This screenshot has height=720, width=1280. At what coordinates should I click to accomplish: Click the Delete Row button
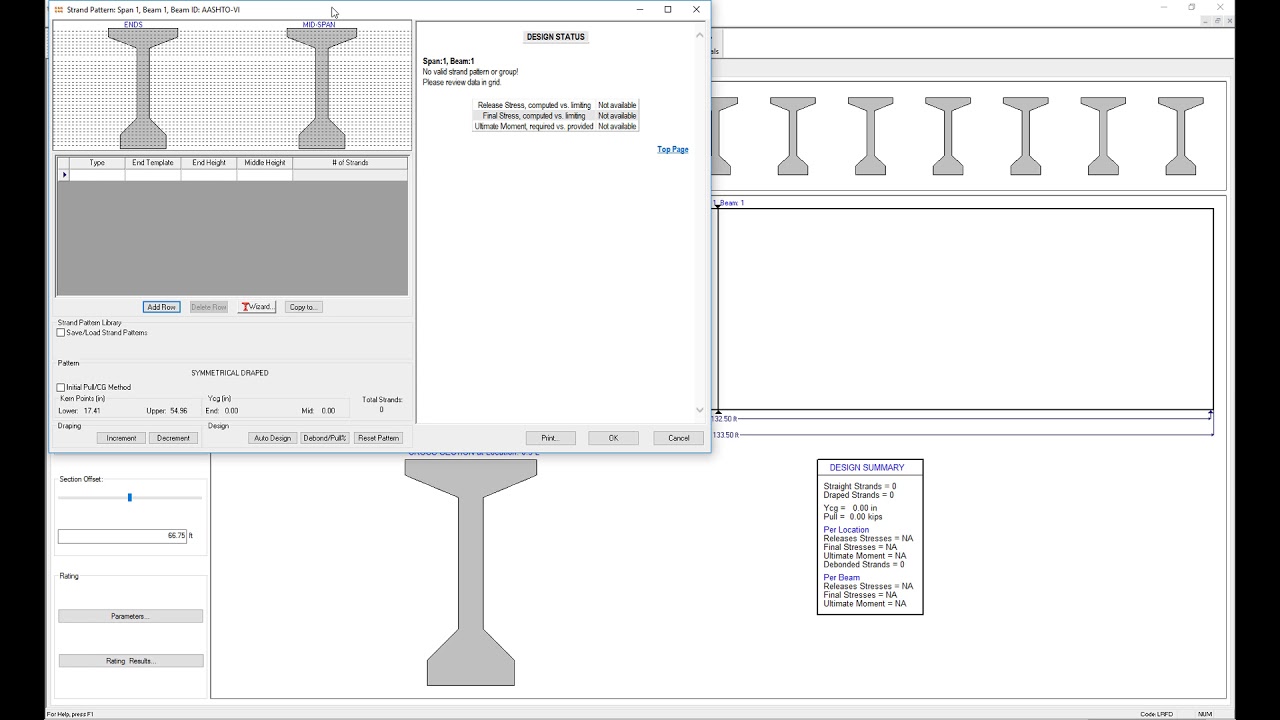tap(208, 307)
